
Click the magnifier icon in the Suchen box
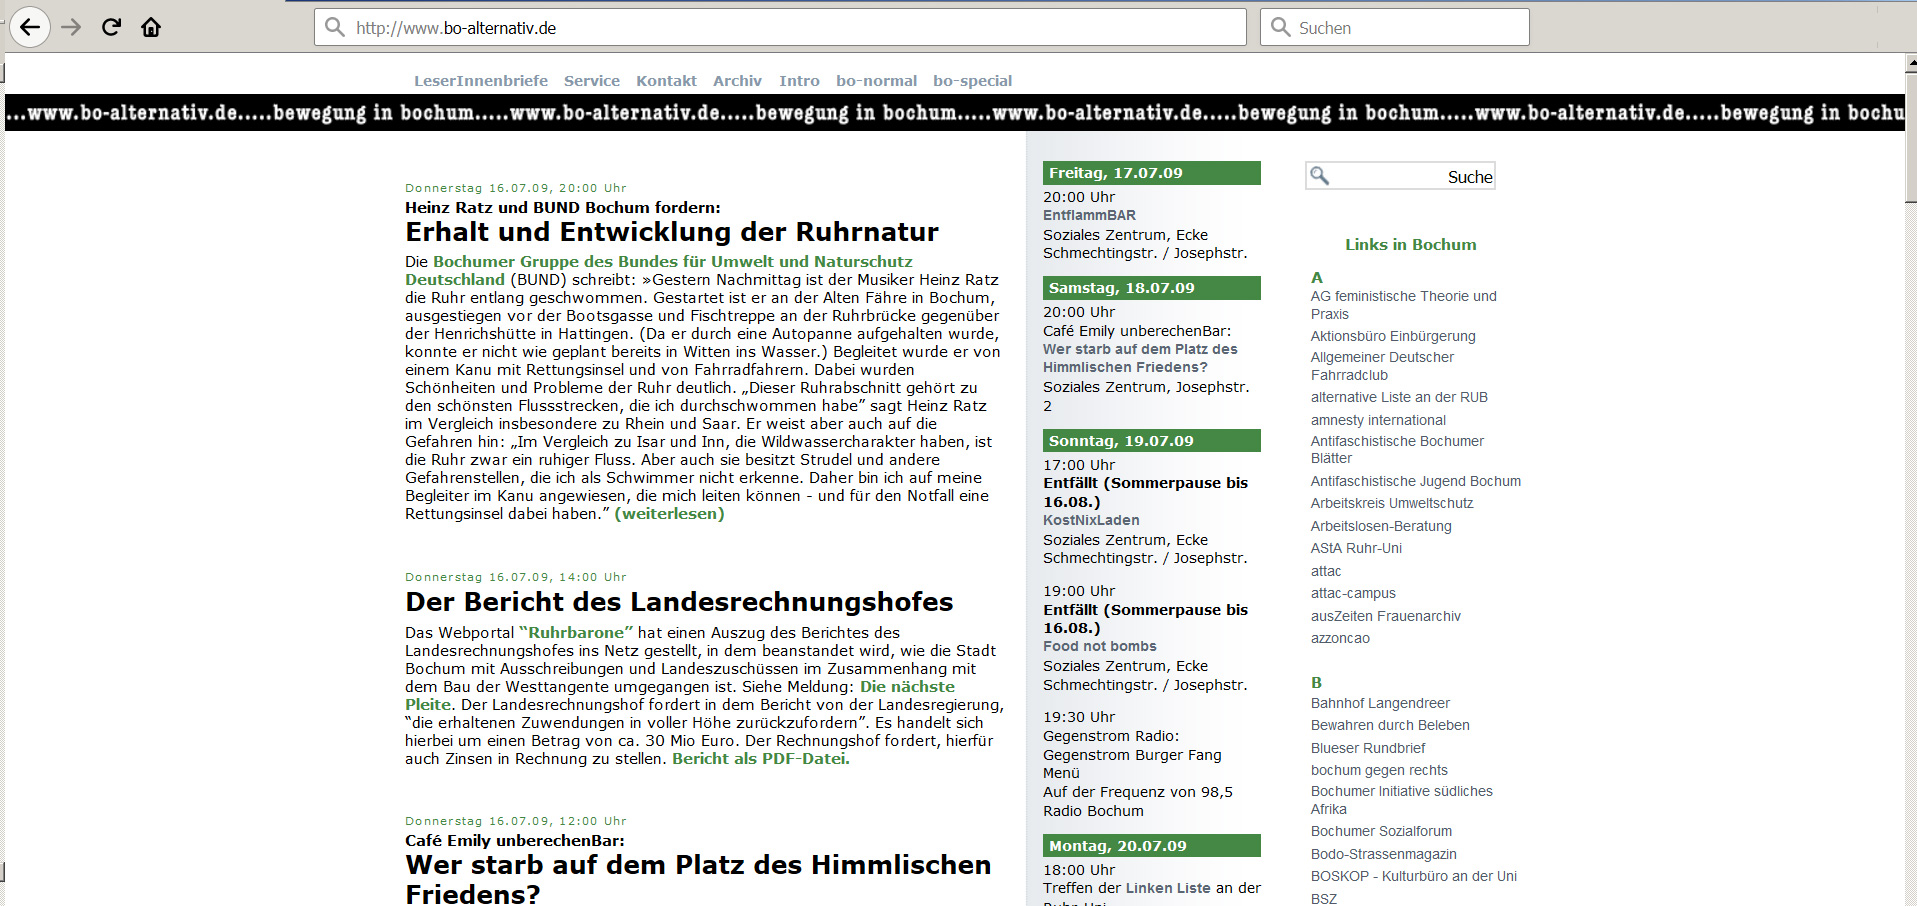(1280, 27)
